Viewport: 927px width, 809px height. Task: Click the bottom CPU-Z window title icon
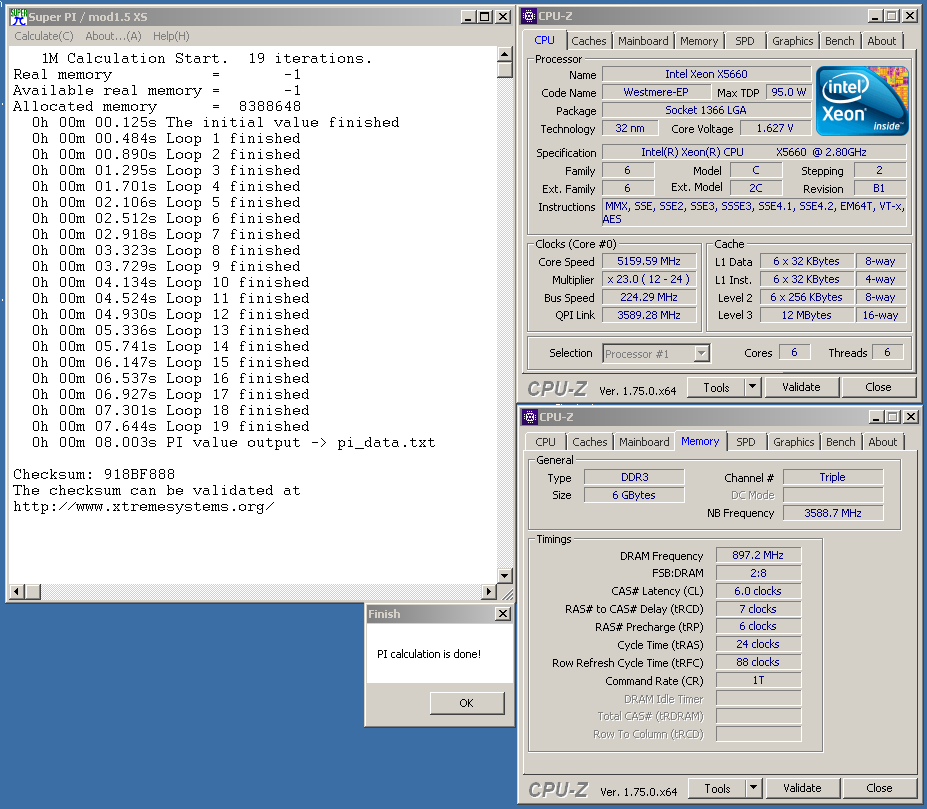pos(530,417)
